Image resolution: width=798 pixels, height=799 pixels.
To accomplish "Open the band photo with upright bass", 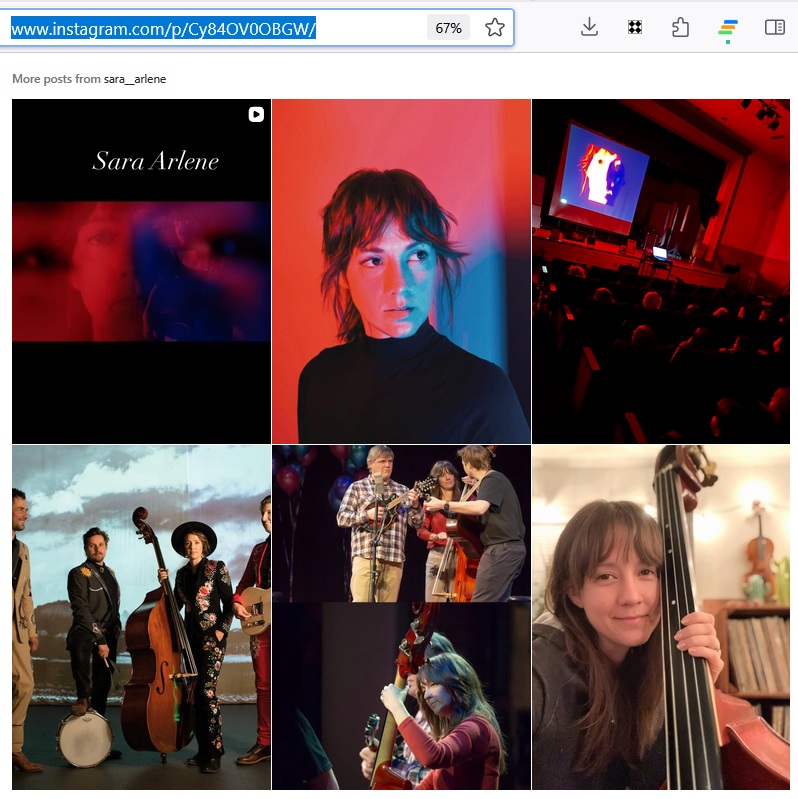I will [x=141, y=617].
